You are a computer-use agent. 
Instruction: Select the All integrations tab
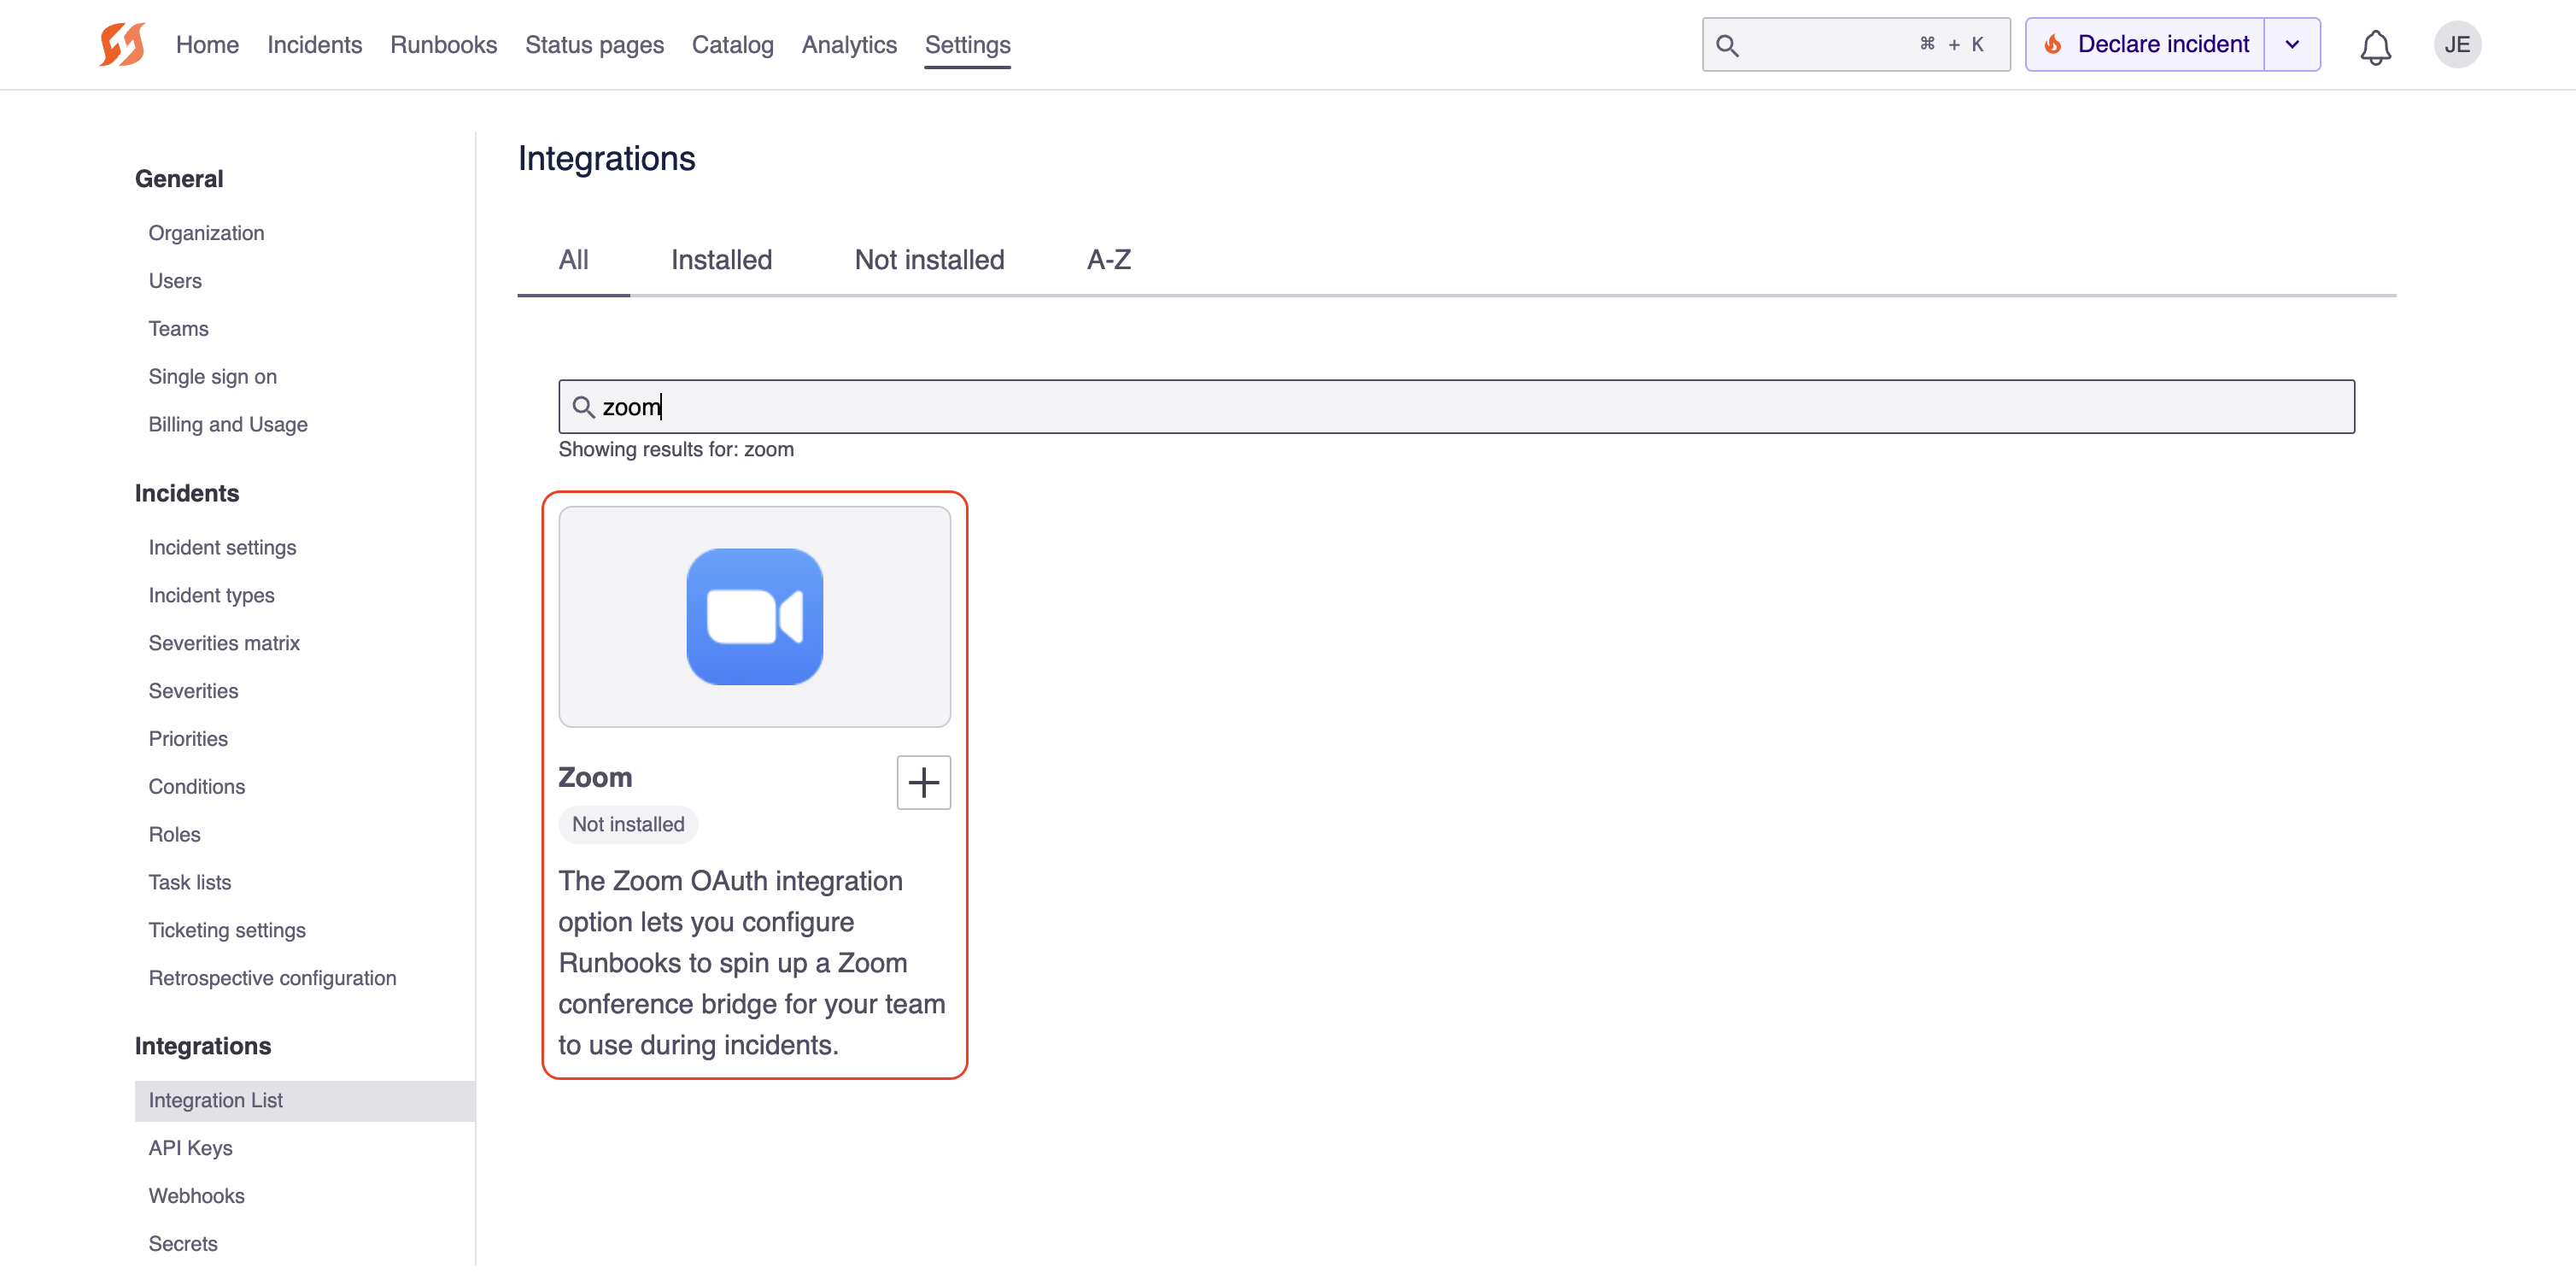click(573, 260)
